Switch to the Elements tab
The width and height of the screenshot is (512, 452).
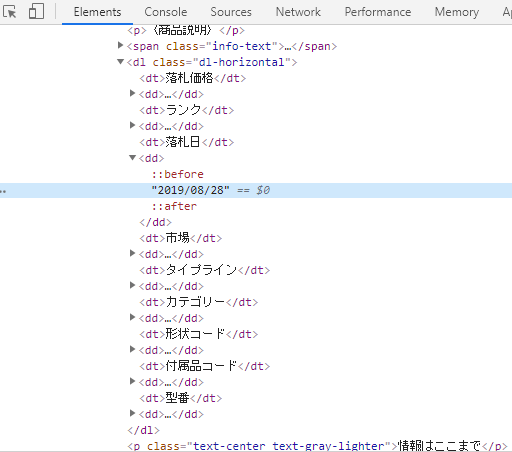(x=97, y=12)
